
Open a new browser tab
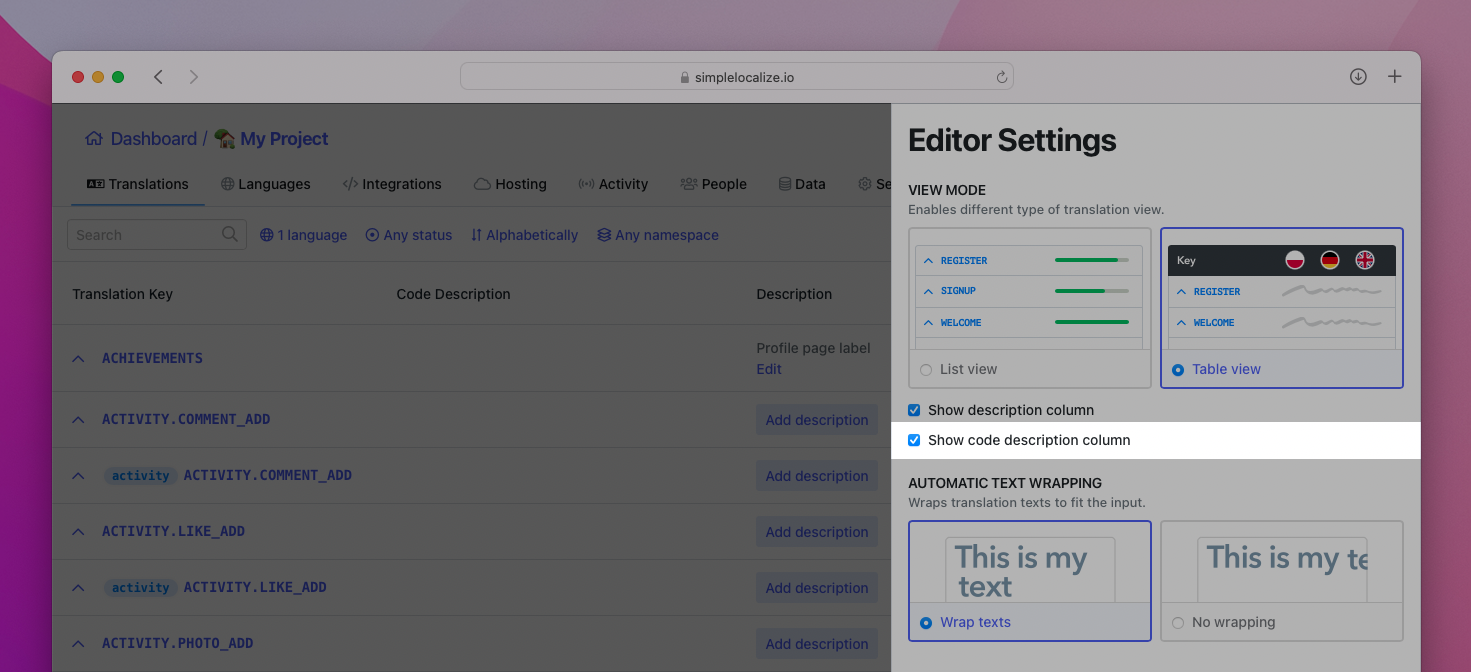(1395, 77)
